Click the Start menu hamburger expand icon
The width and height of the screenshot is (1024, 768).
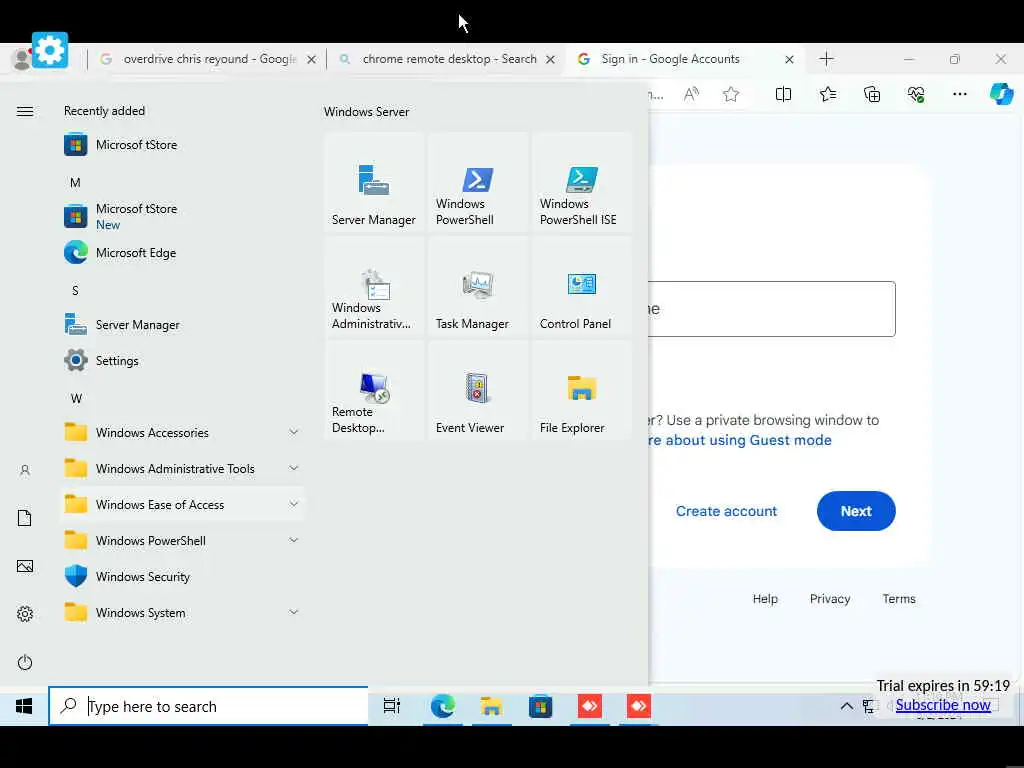click(x=25, y=112)
